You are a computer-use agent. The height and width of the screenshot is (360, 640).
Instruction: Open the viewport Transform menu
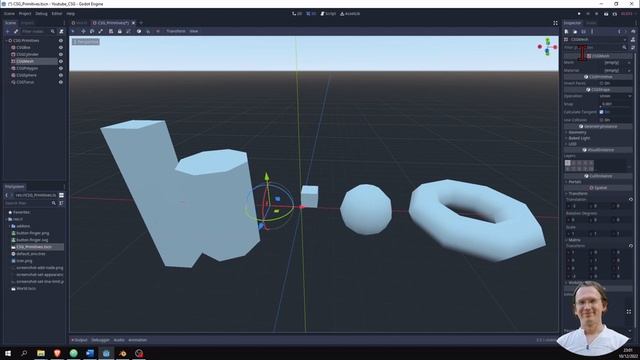pyautogui.click(x=176, y=31)
